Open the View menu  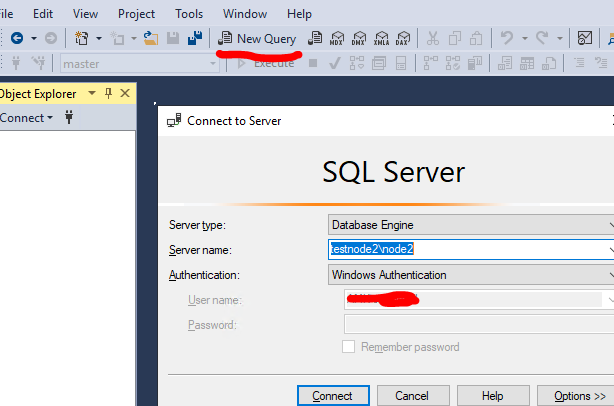[x=85, y=14]
